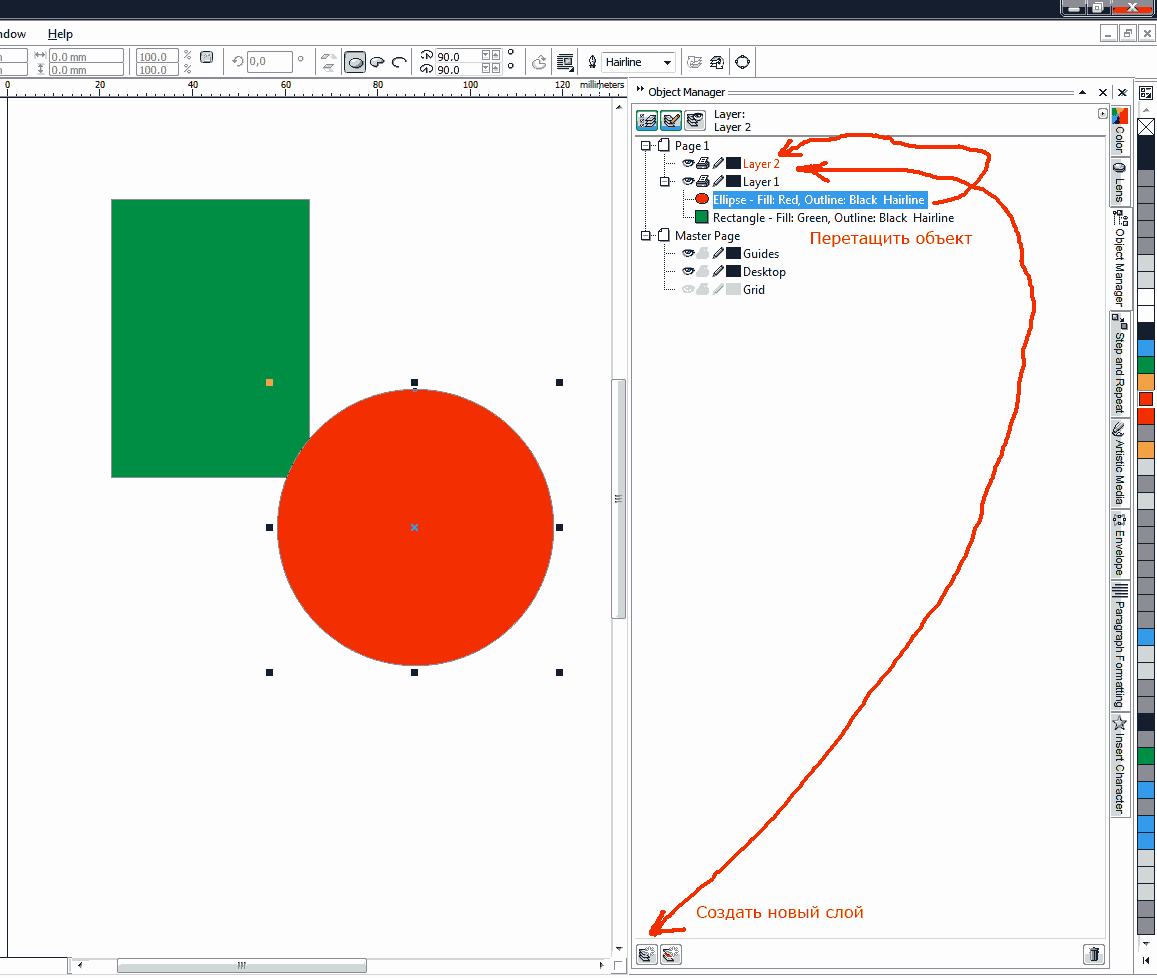
Task: Click the trash Delete icon in Object Manager
Action: [1094, 954]
